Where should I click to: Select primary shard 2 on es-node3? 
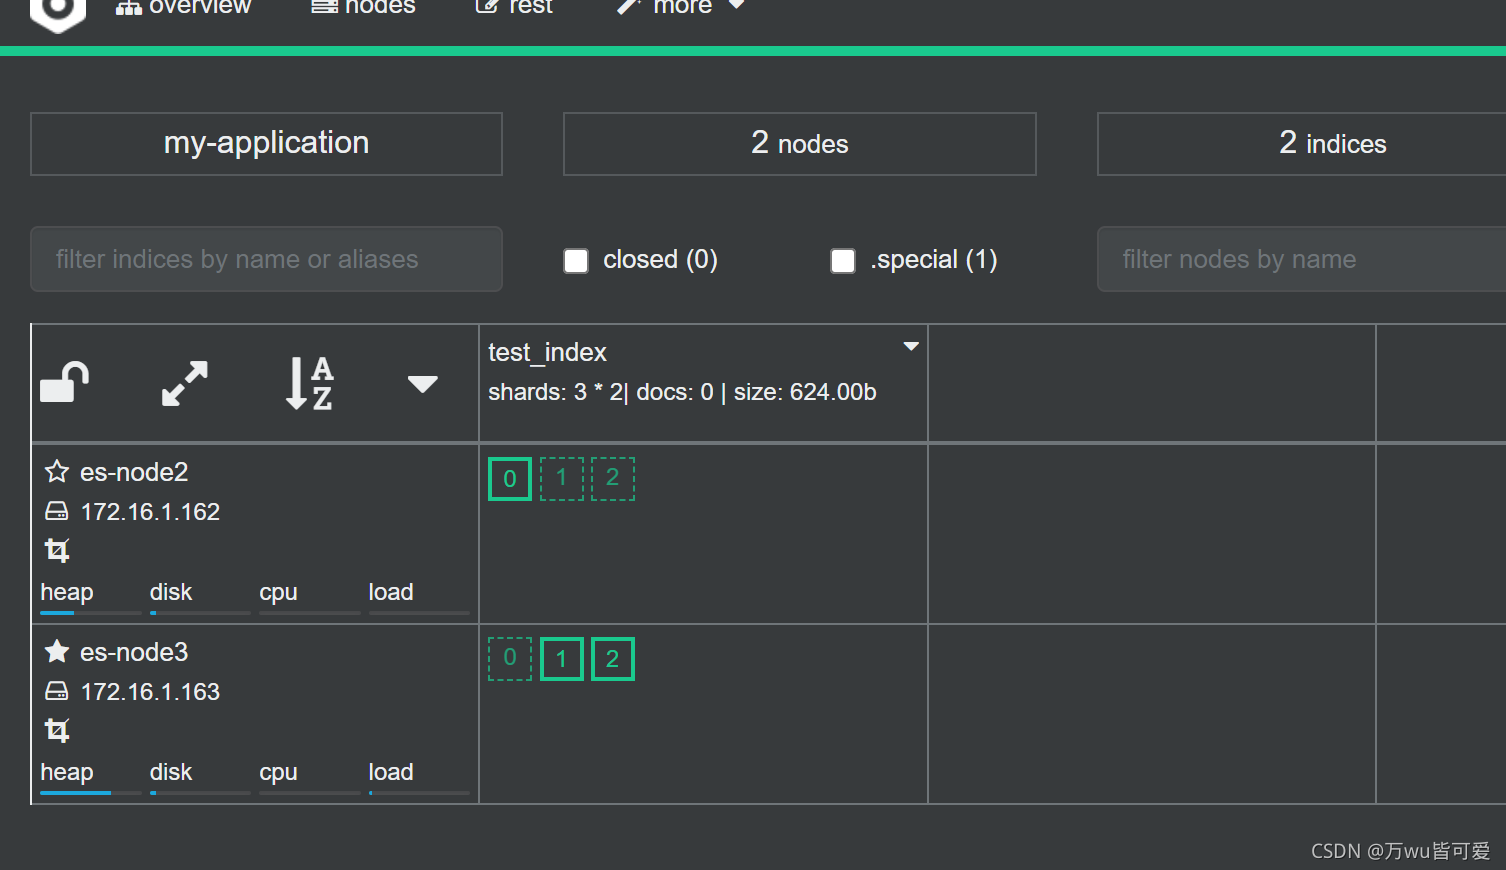[x=613, y=659]
